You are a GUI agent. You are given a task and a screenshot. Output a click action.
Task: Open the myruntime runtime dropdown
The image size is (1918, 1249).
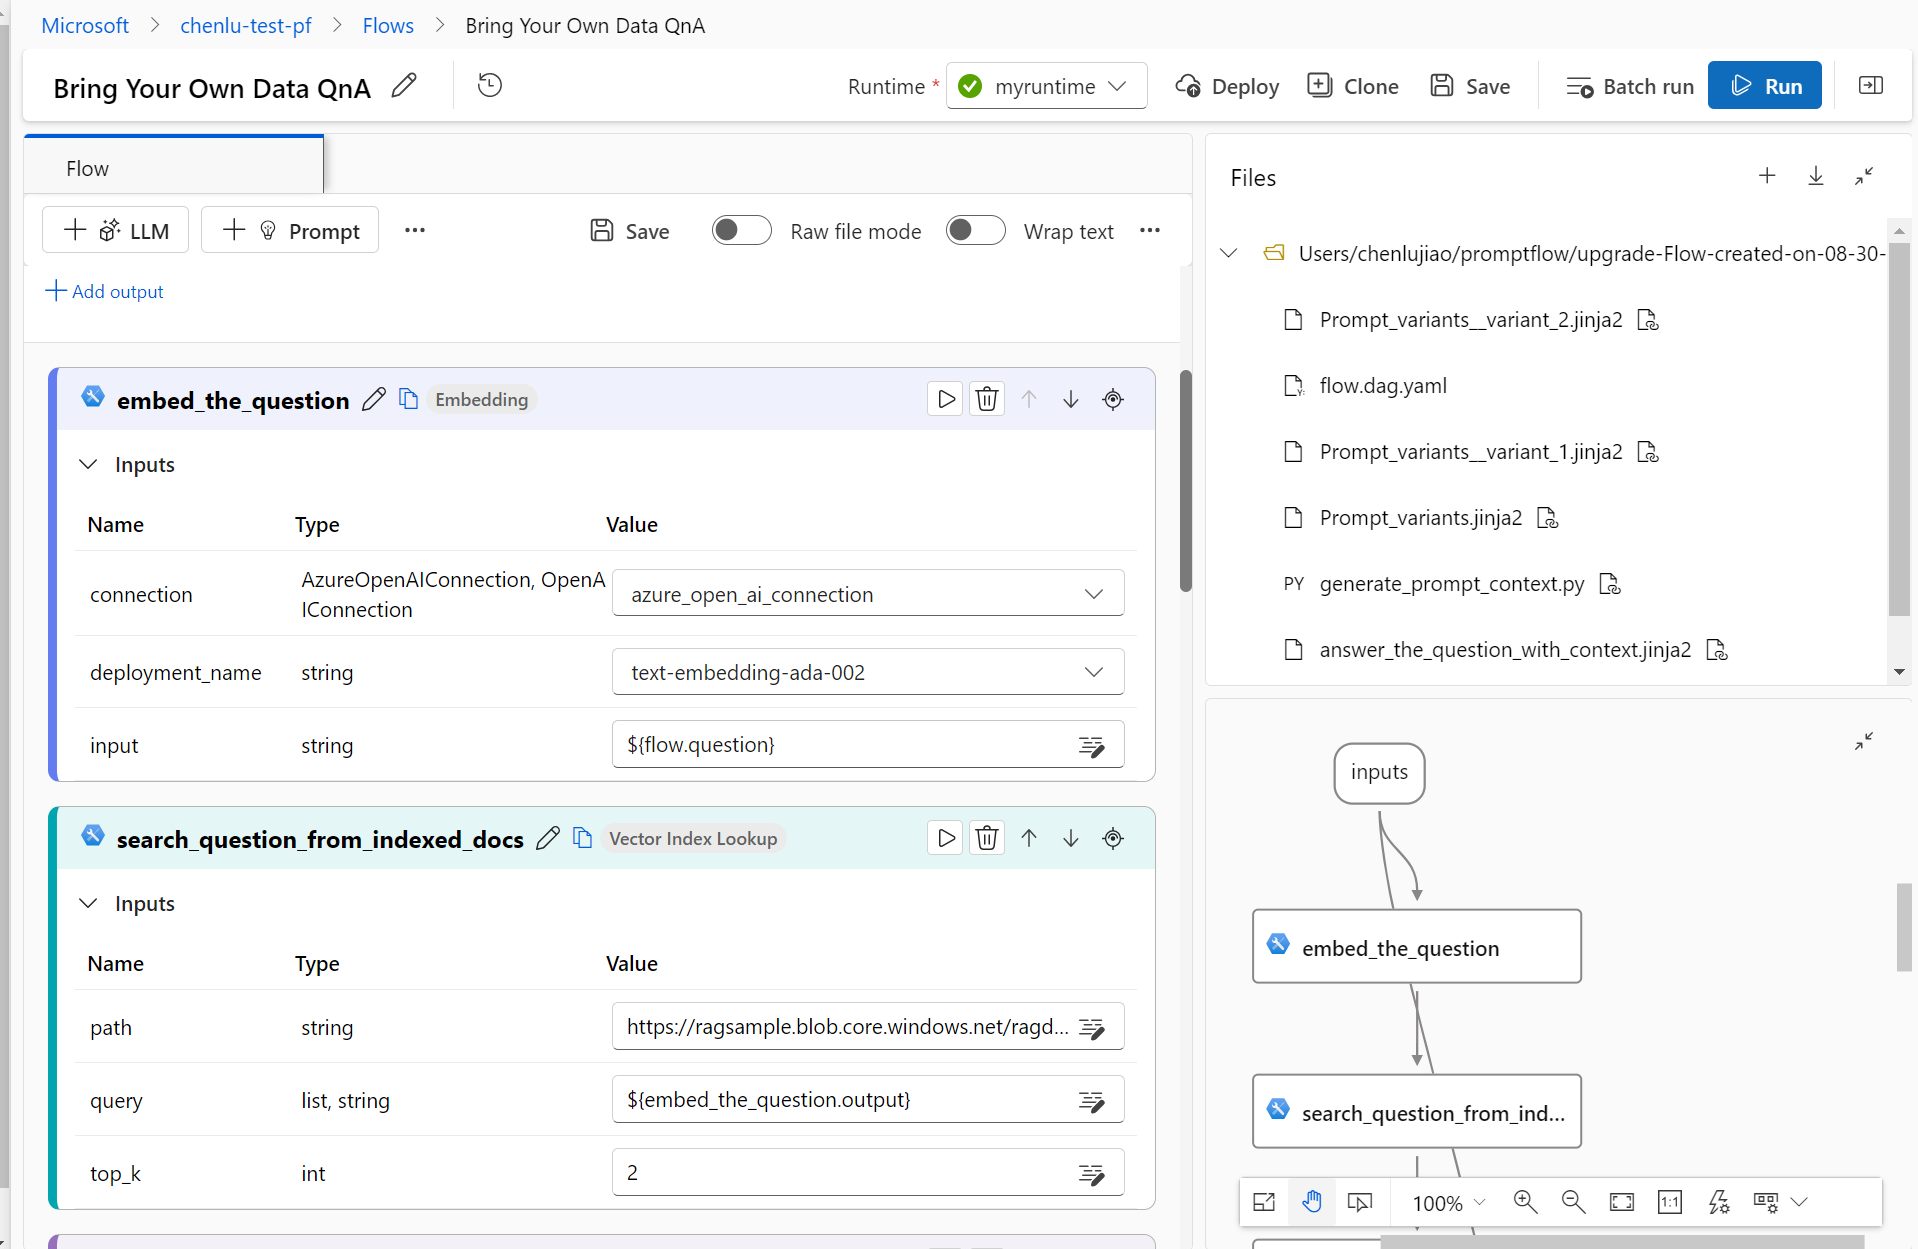coord(1046,87)
